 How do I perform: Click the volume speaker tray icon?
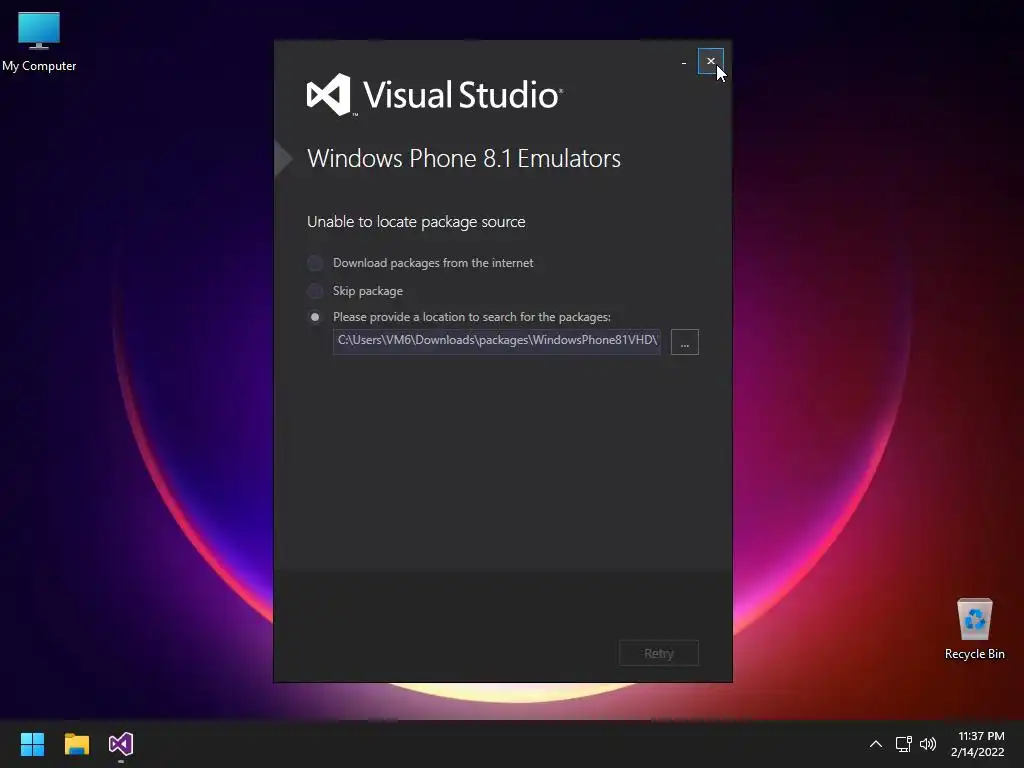927,744
